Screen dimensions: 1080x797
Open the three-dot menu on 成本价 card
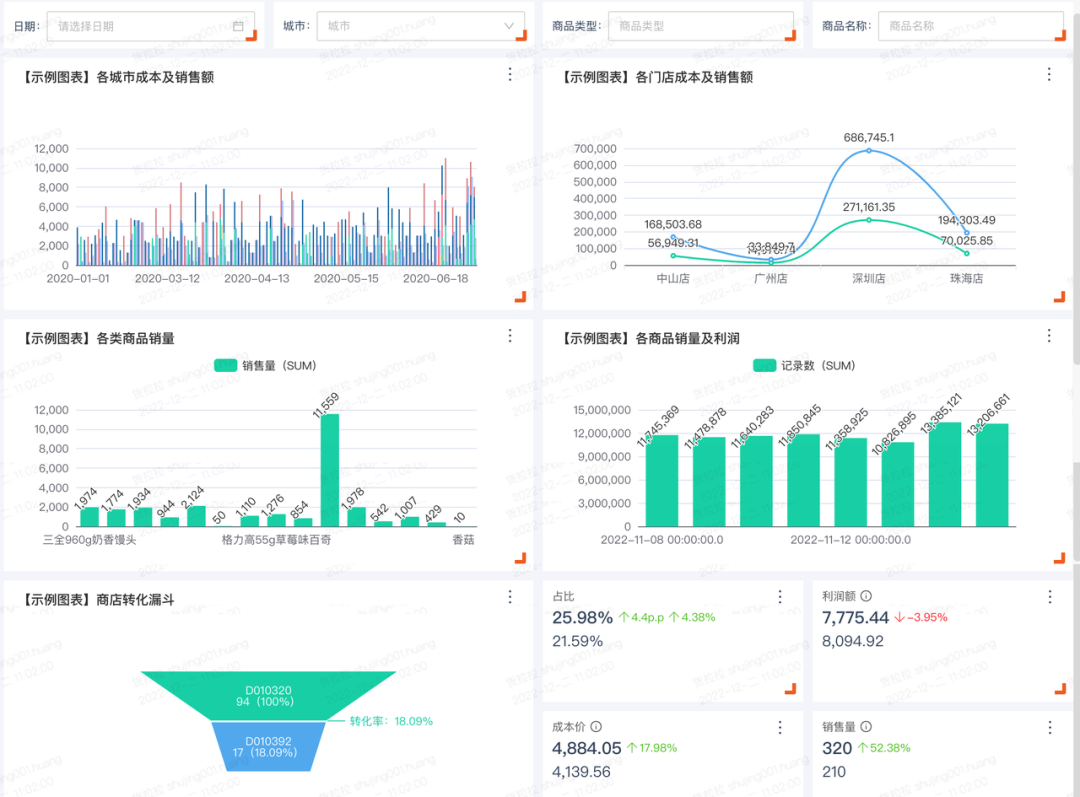pos(780,727)
